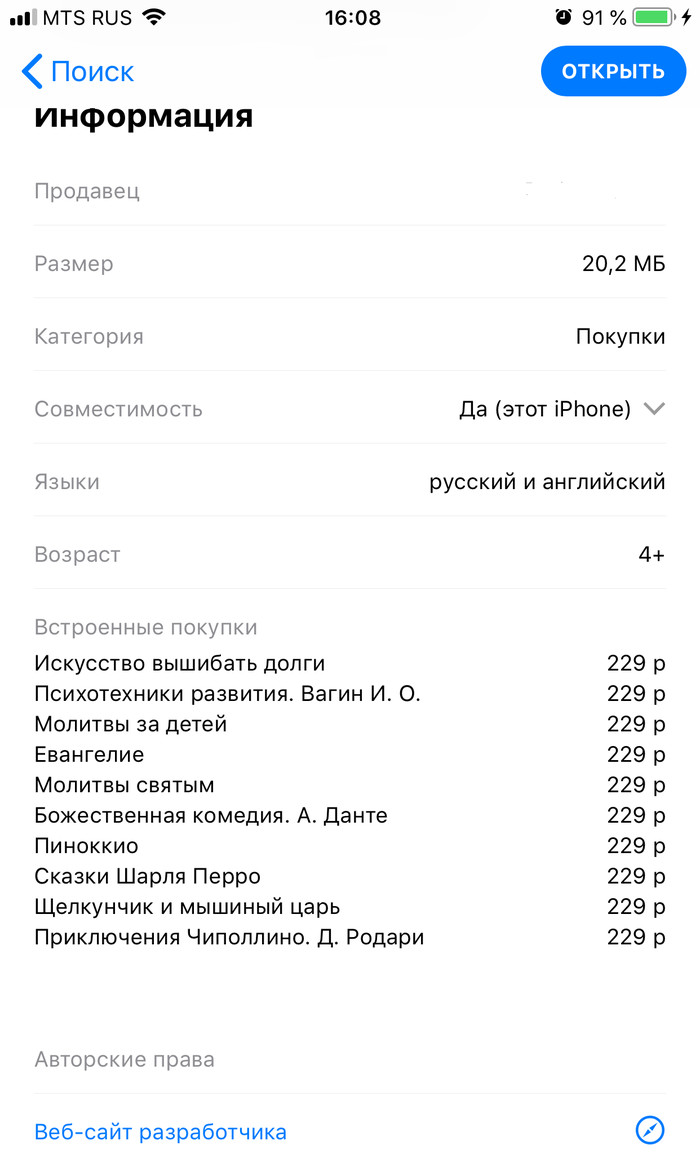Screen dimensions: 700x1154
Task: Go back to Поиск
Action: click(92, 72)
